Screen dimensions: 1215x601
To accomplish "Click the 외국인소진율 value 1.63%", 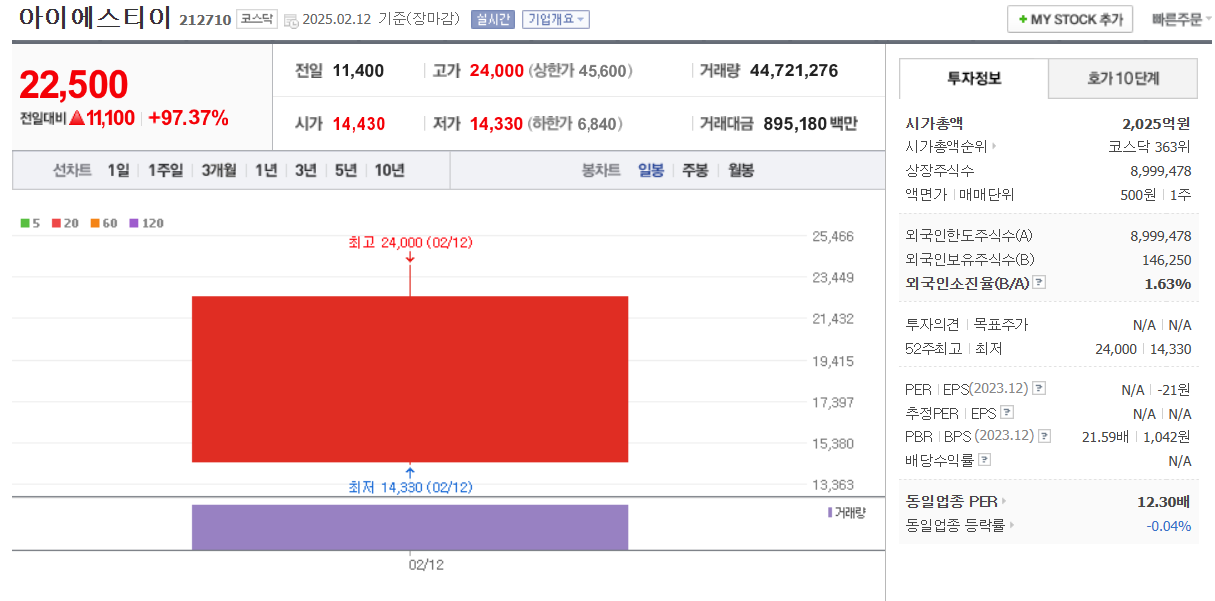I will tap(1168, 284).
